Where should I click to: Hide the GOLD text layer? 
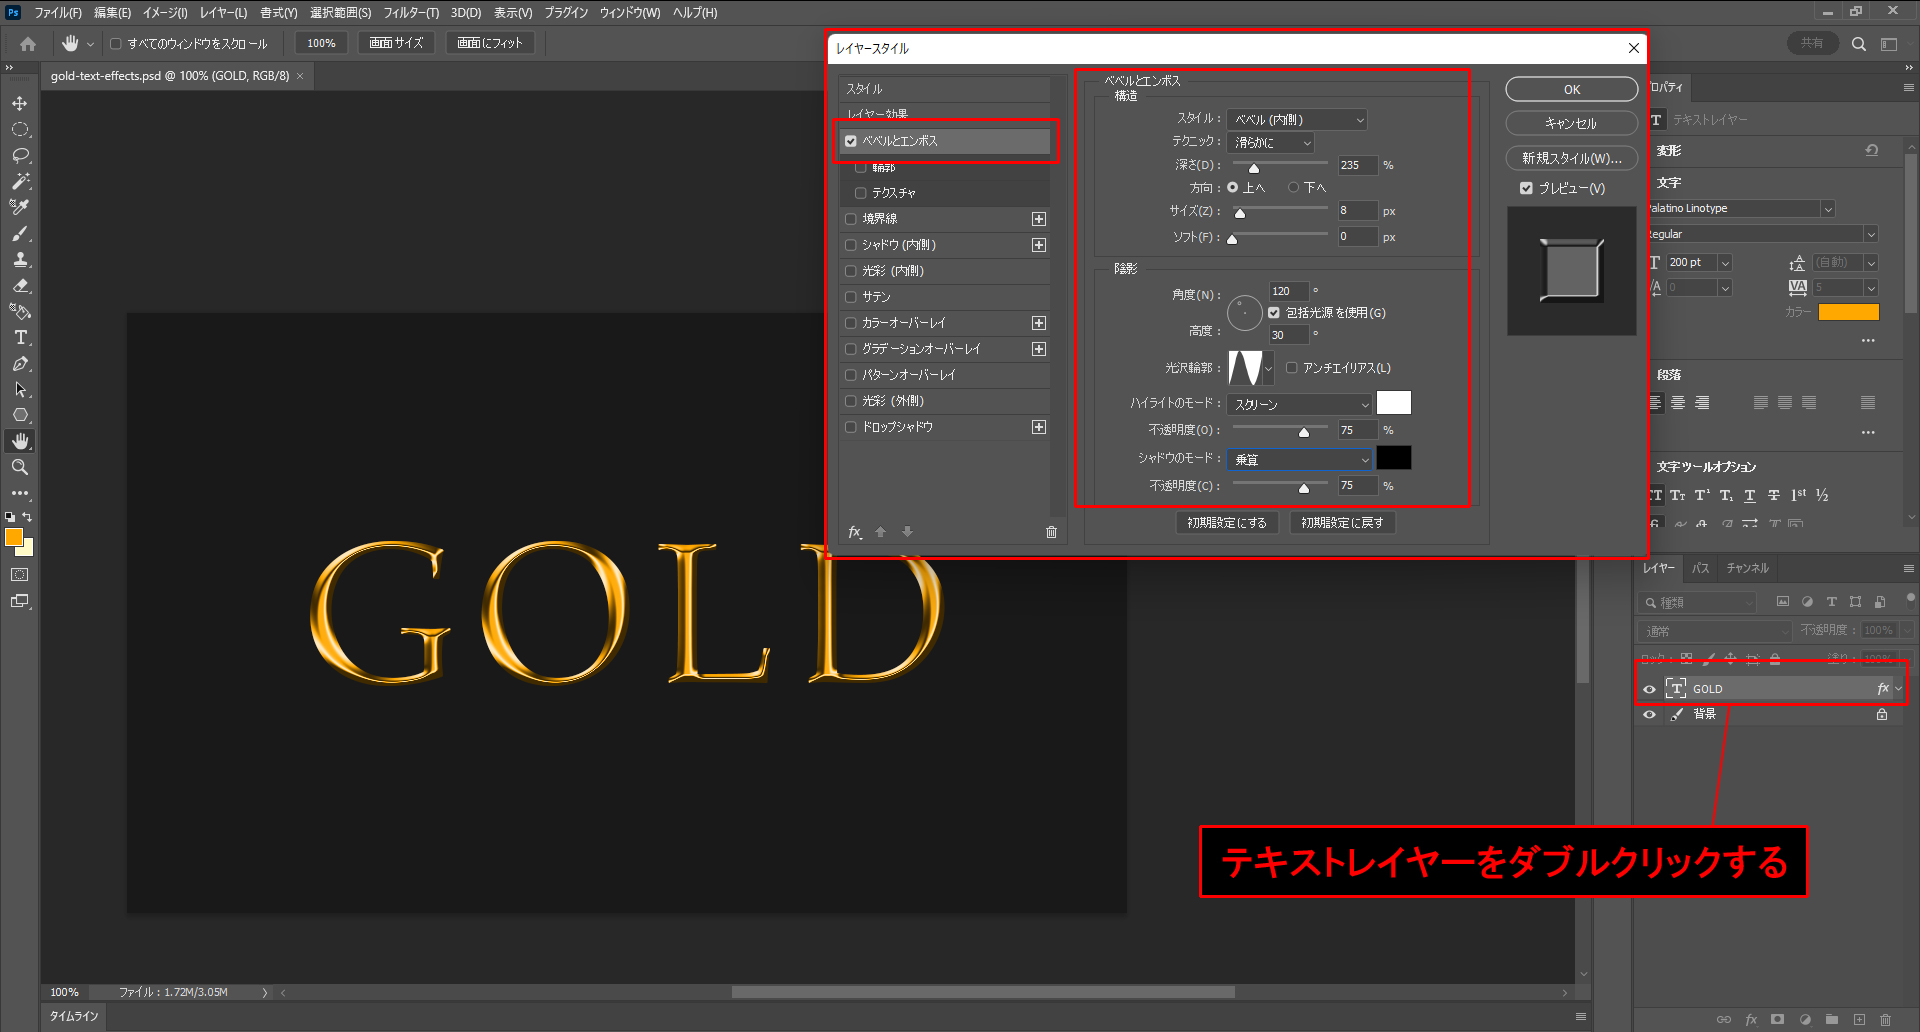(x=1650, y=689)
